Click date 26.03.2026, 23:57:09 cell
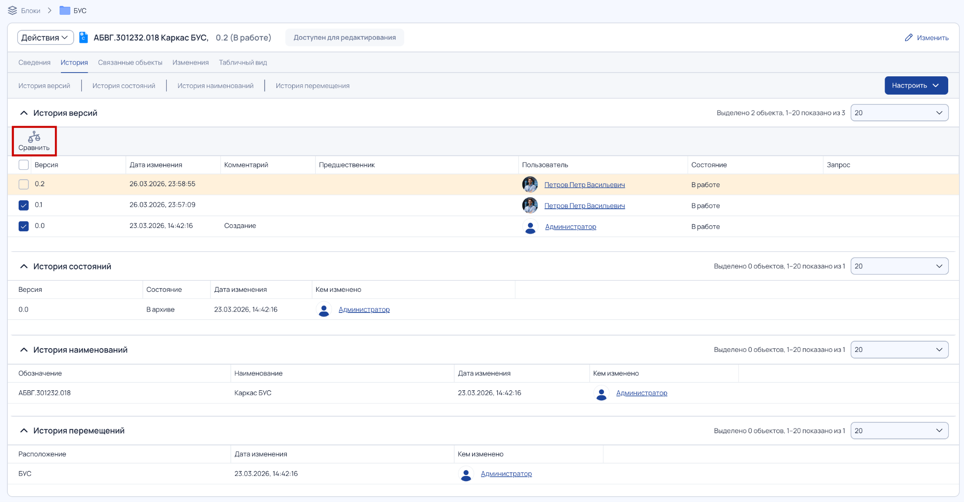This screenshot has width=964, height=502. point(162,205)
